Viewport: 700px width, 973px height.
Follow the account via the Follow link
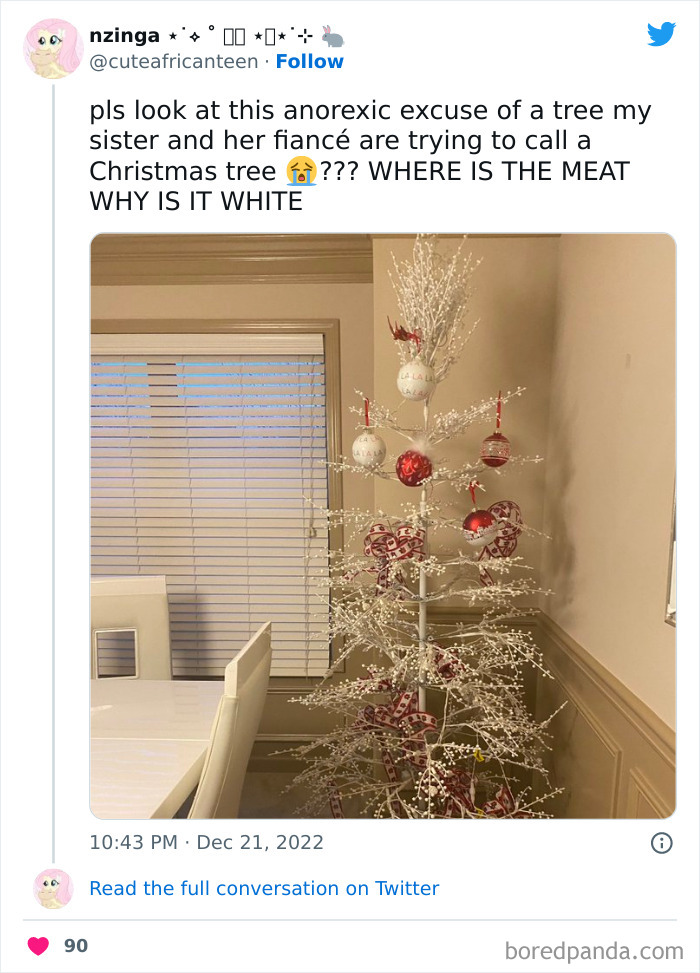pos(310,61)
